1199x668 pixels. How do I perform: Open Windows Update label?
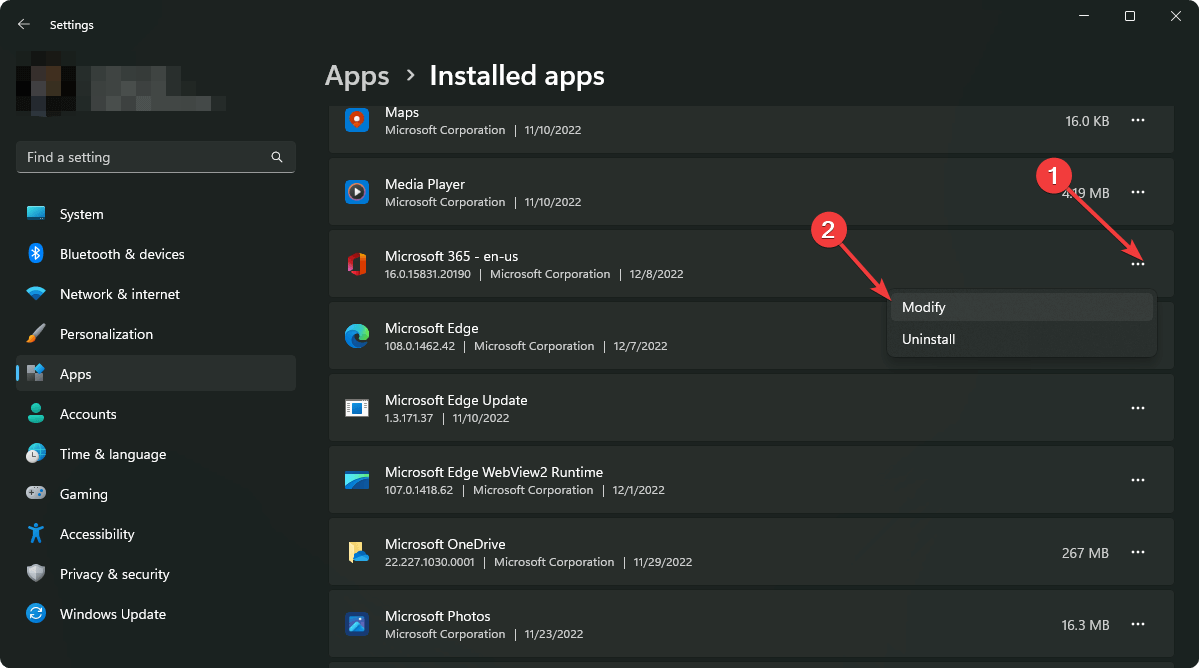tap(113, 614)
